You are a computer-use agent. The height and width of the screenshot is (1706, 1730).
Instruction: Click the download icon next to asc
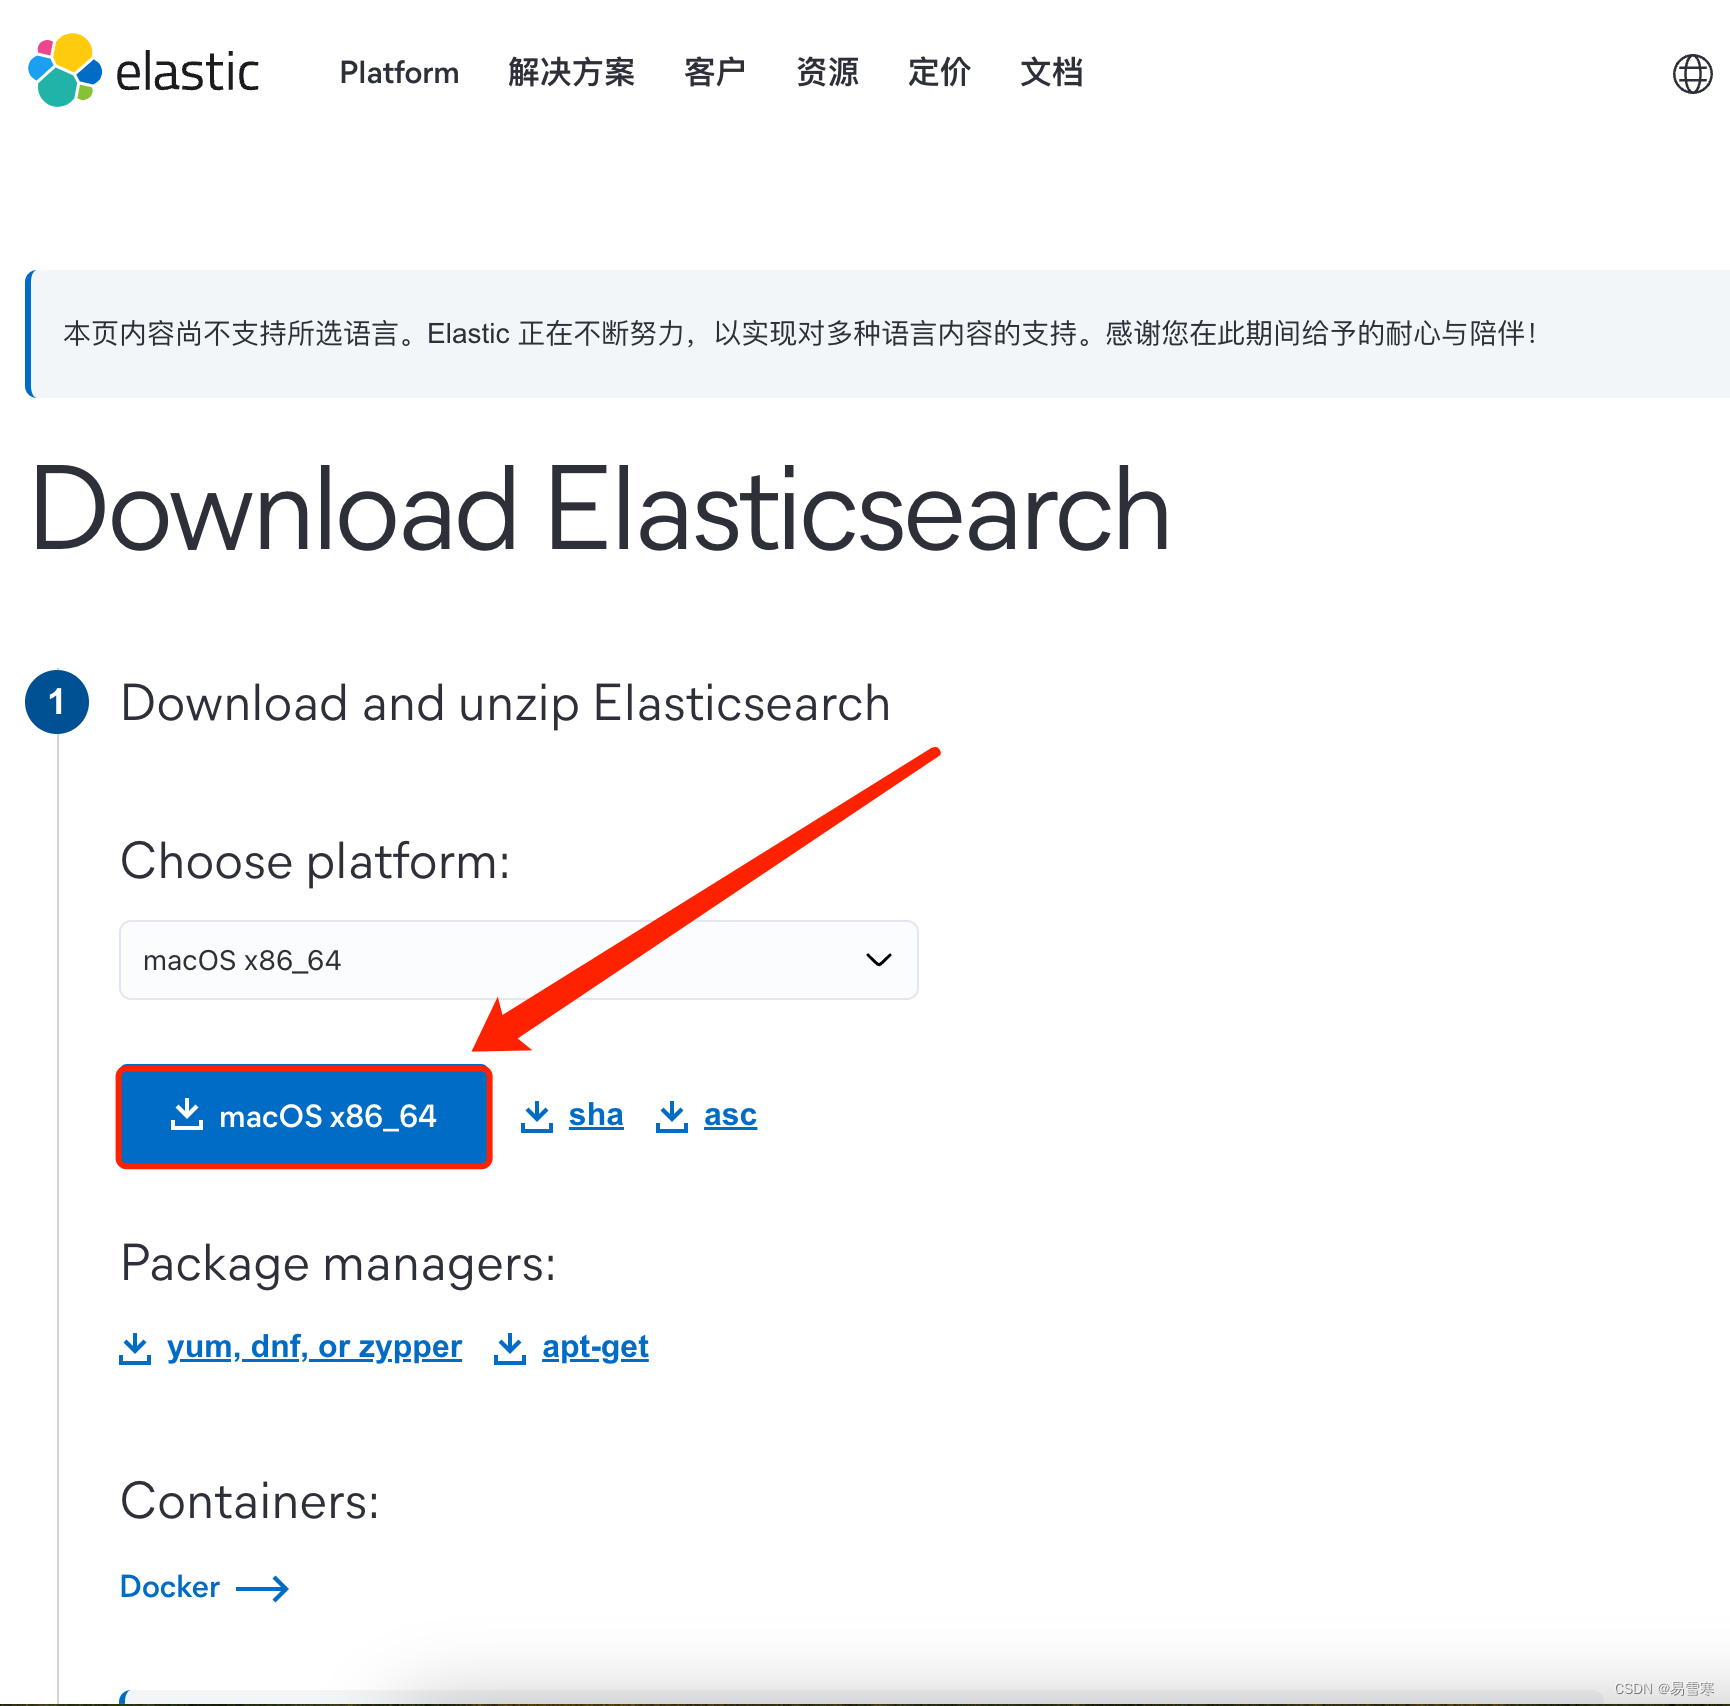(x=672, y=1115)
